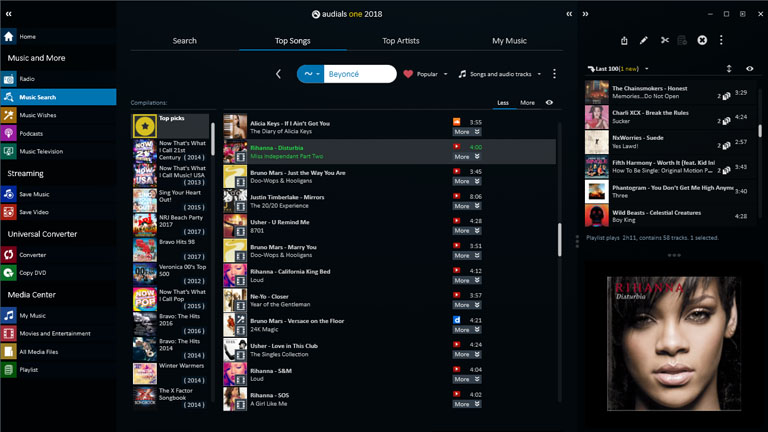Switch to the My Music tab

coord(509,41)
